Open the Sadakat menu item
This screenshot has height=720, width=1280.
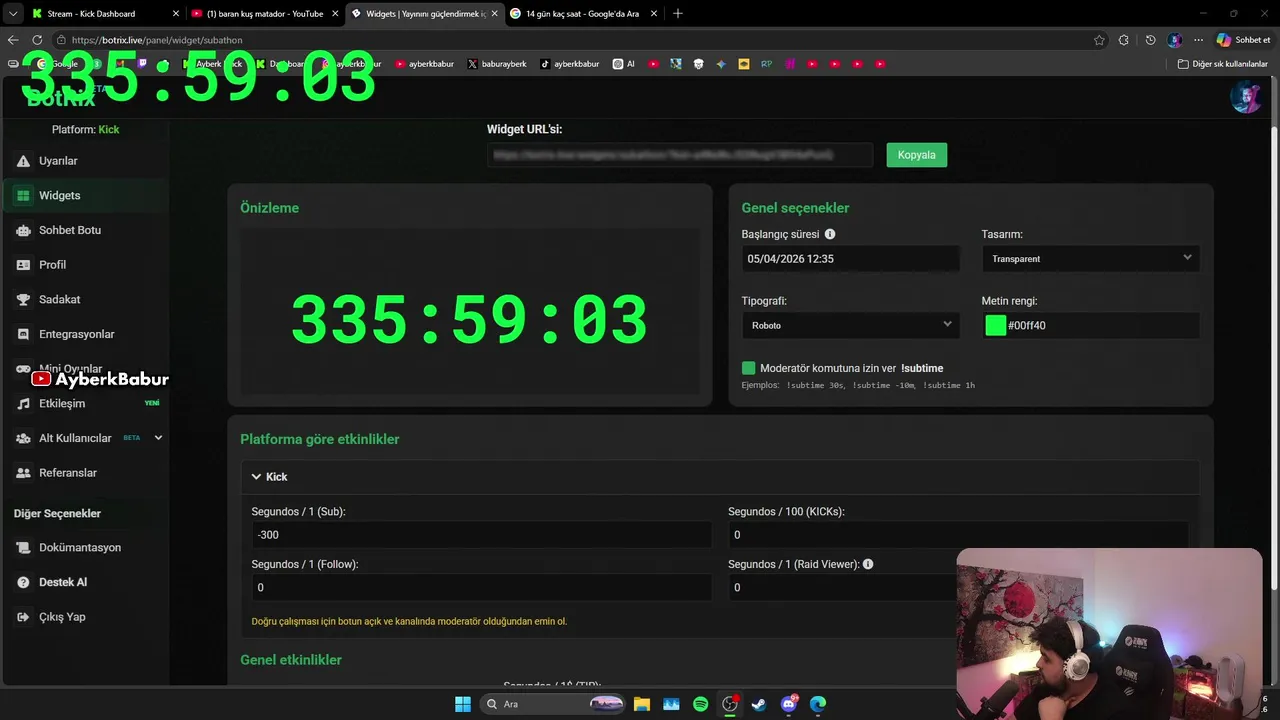pyautogui.click(x=85, y=300)
